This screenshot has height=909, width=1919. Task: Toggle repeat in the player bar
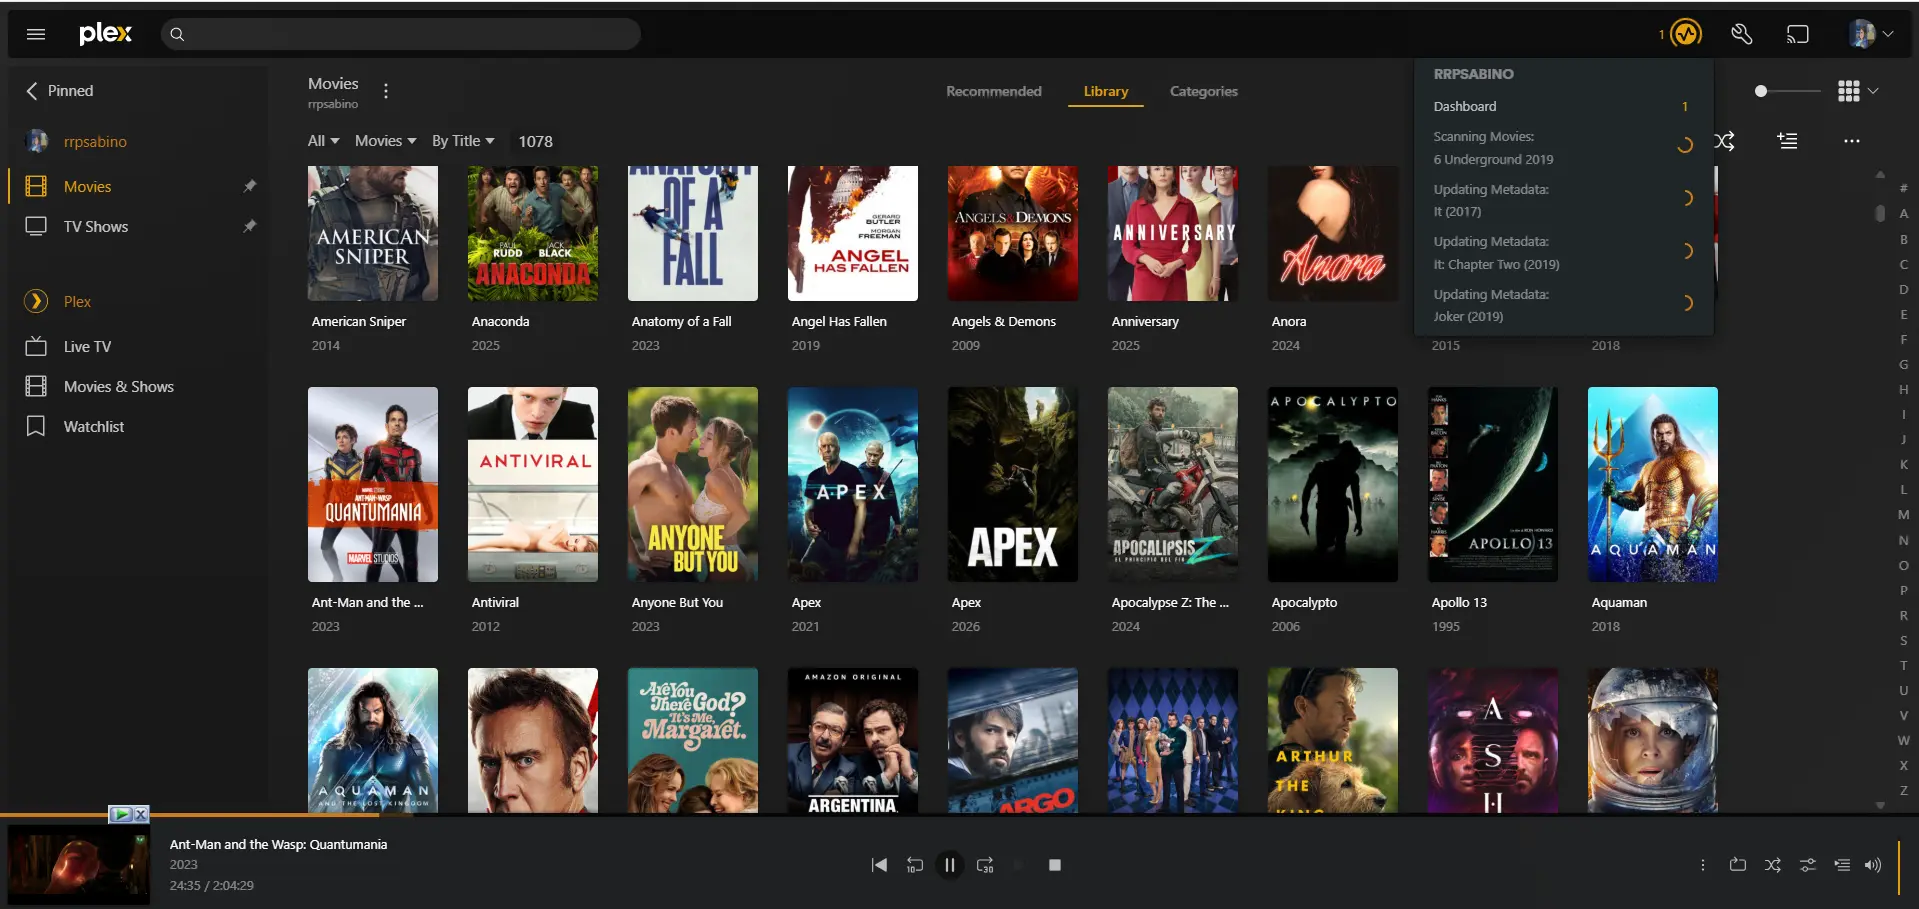coord(1738,865)
